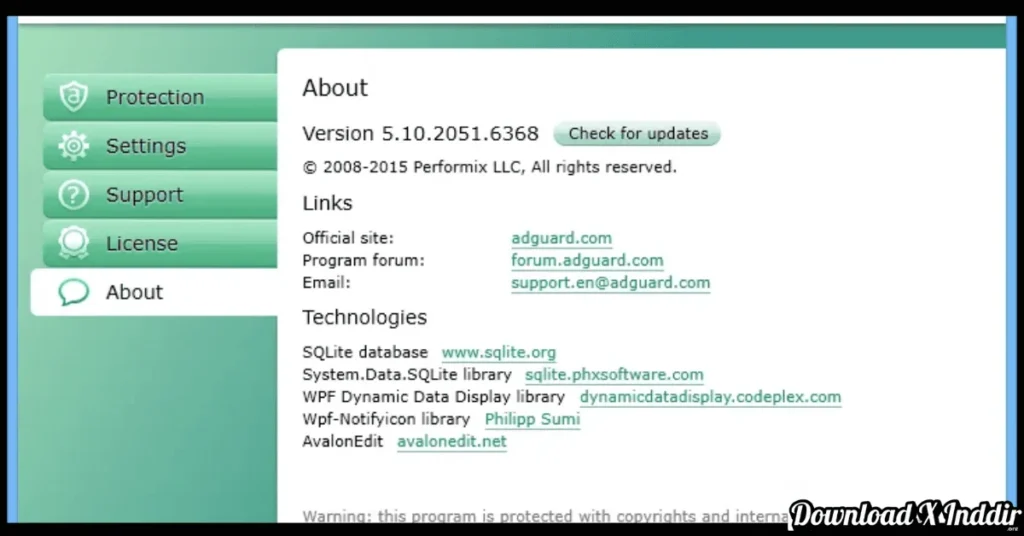Click the Performix LLC copyright line

(x=490, y=167)
